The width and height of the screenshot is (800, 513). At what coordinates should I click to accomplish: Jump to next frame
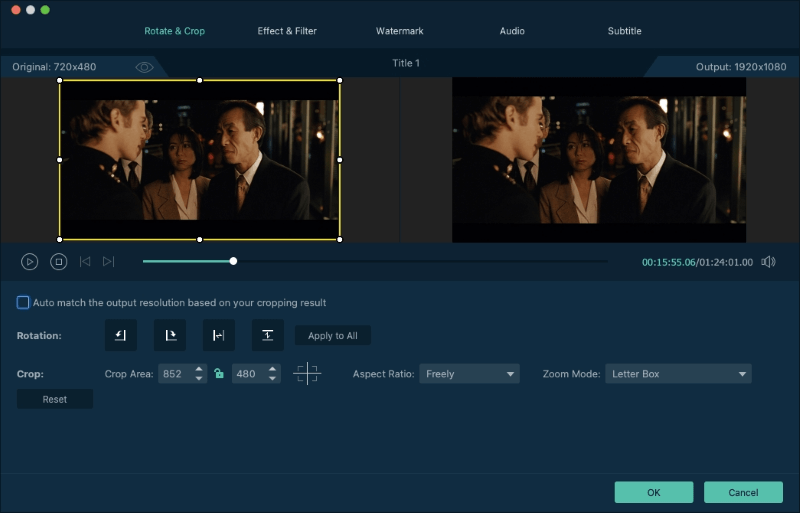tap(108, 262)
